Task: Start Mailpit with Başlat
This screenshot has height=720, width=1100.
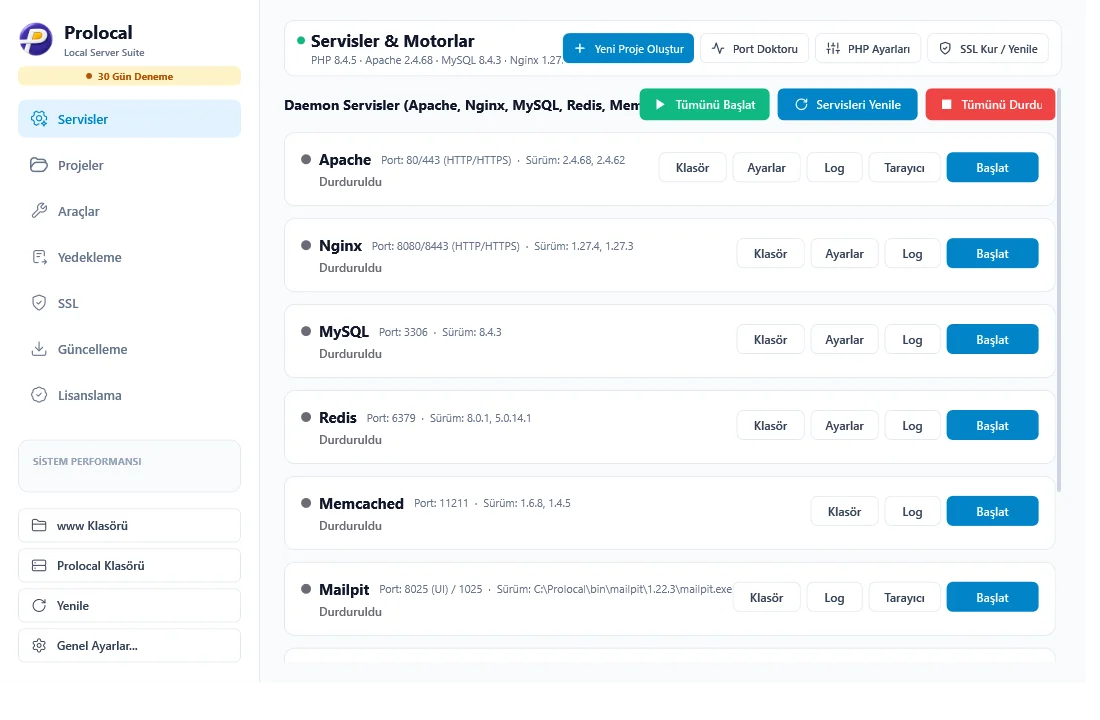Action: tap(993, 597)
